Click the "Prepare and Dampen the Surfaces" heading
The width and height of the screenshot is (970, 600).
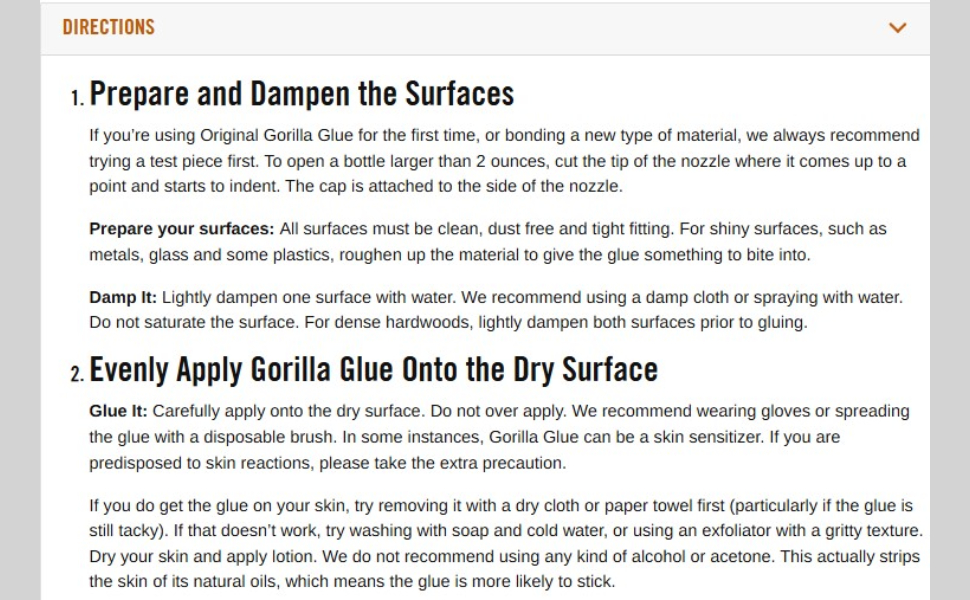coord(301,94)
